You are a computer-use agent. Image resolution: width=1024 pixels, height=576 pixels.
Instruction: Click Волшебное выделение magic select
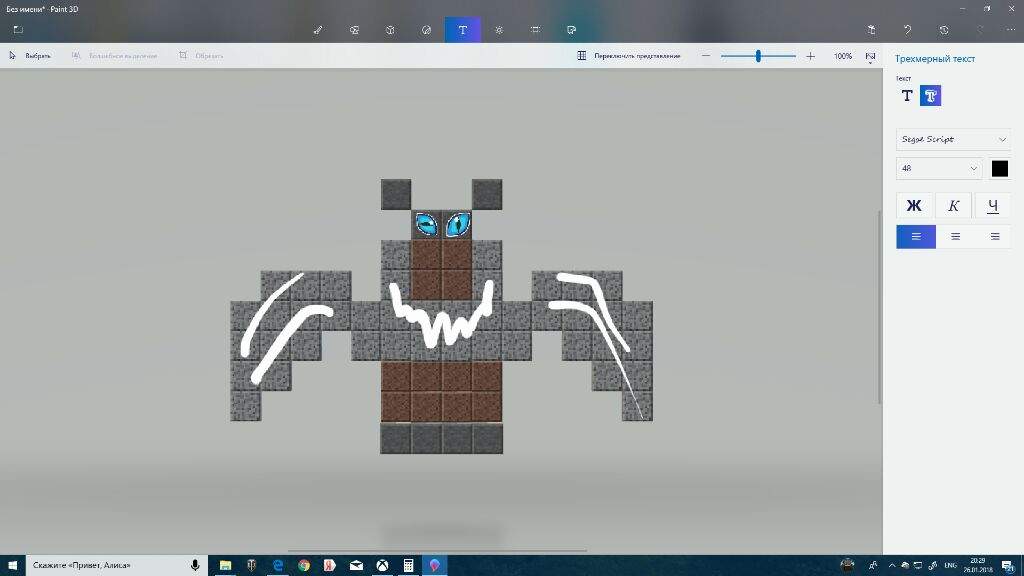click(114, 56)
